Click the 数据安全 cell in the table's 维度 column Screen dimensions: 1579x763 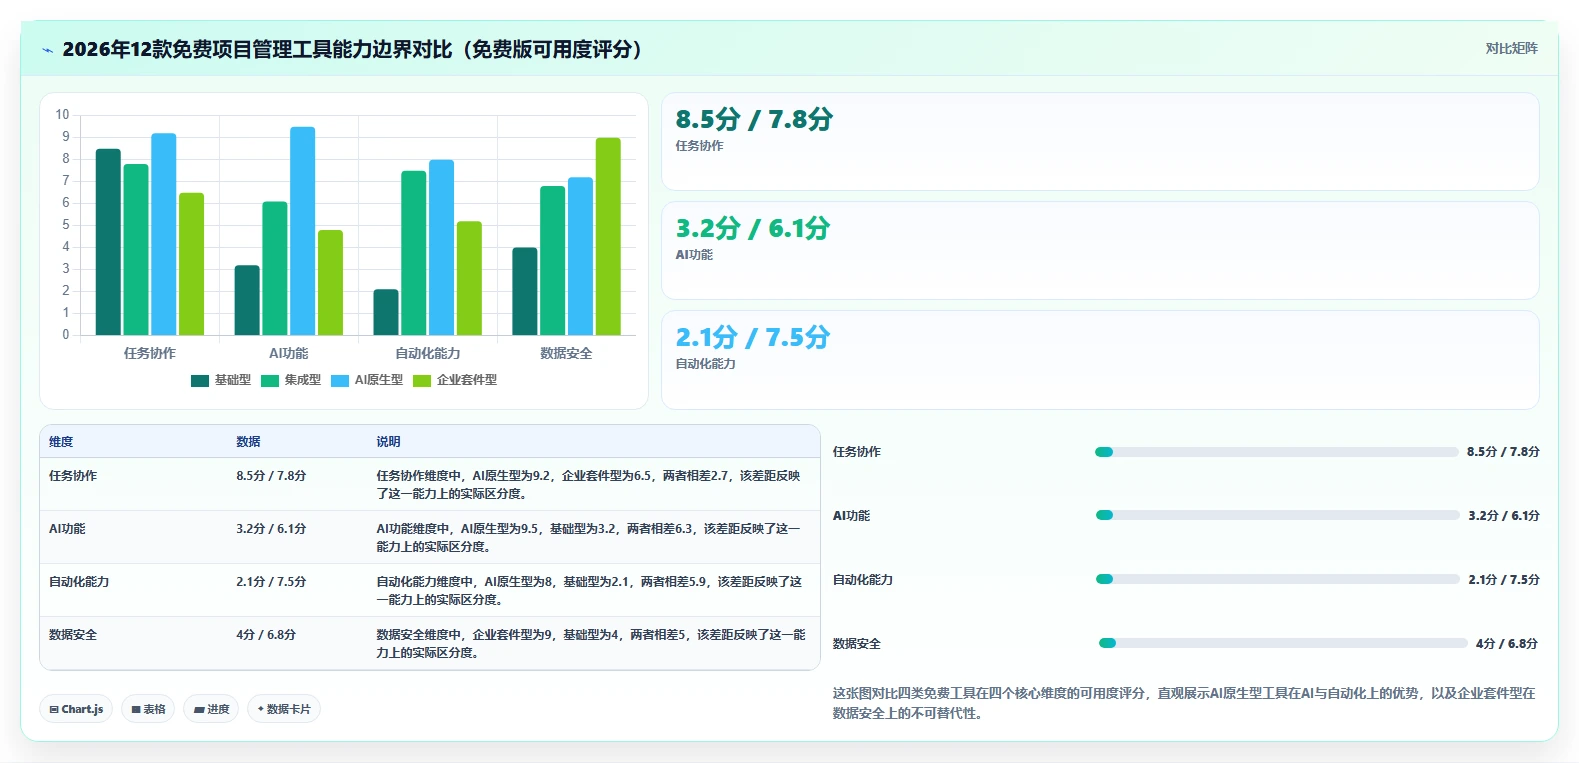click(x=73, y=635)
